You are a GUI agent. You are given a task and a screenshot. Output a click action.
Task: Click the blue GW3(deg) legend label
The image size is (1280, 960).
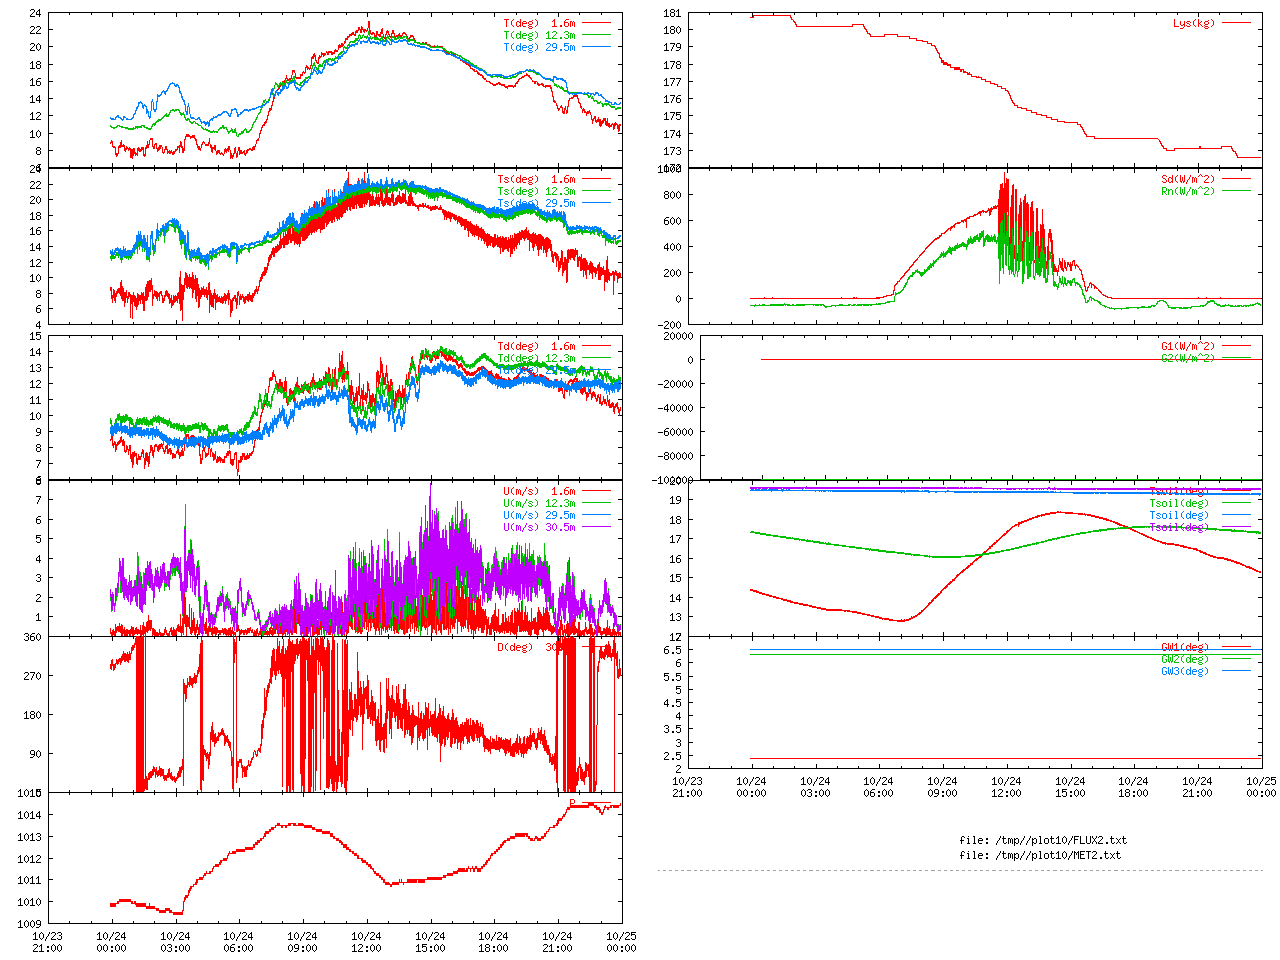1185,671
